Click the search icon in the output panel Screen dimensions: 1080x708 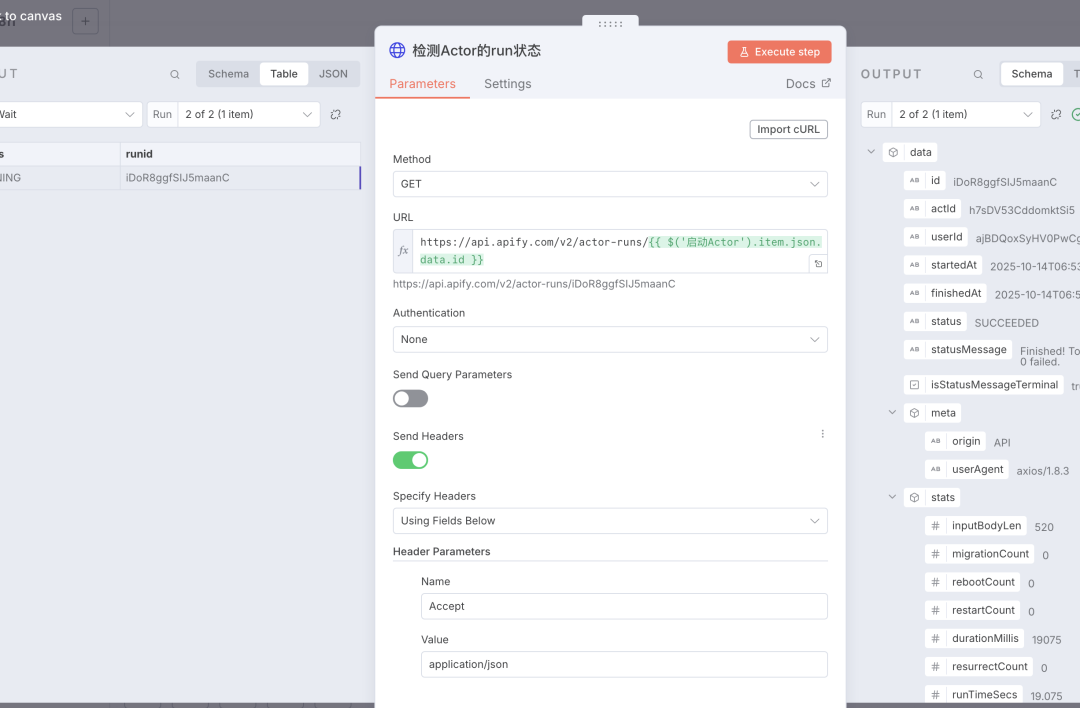(x=979, y=74)
